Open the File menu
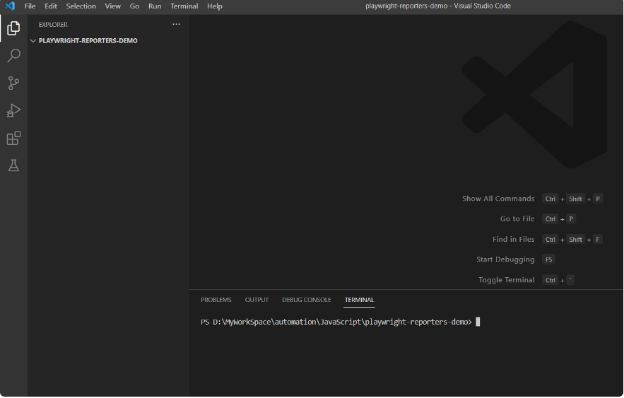This screenshot has height=398, width=624. pos(30,6)
